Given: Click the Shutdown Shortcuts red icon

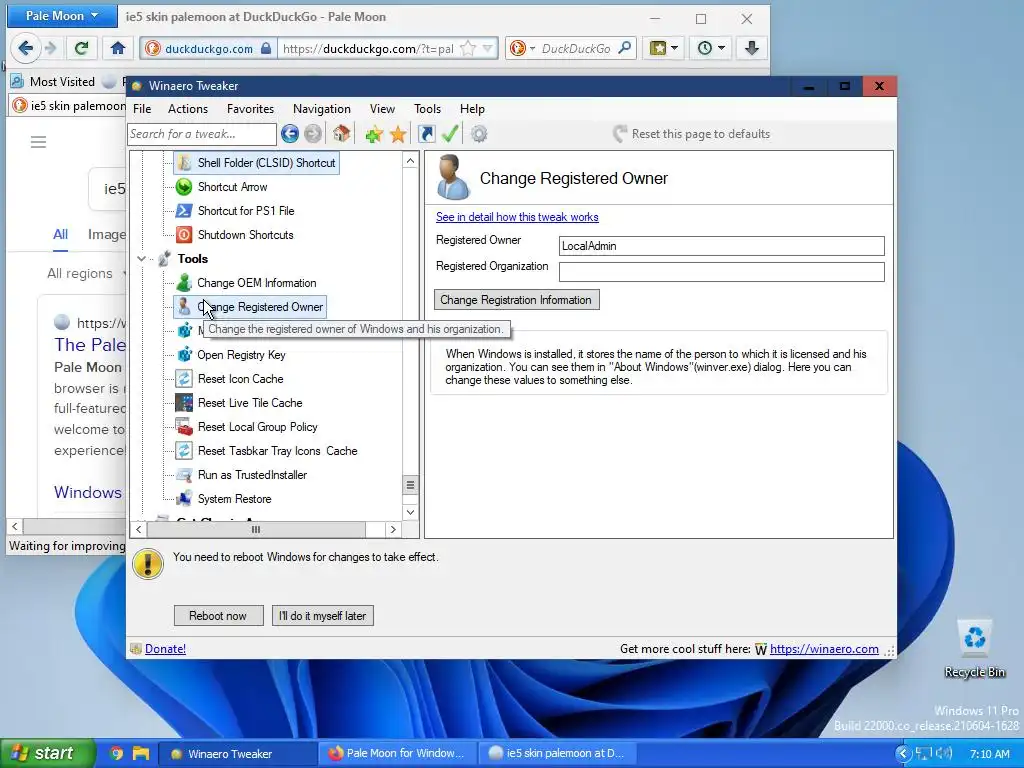Looking at the screenshot, I should (x=184, y=234).
